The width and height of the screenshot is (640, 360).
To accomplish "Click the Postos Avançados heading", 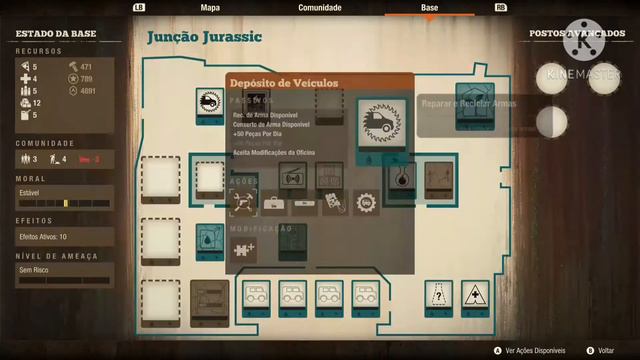I will point(577,33).
